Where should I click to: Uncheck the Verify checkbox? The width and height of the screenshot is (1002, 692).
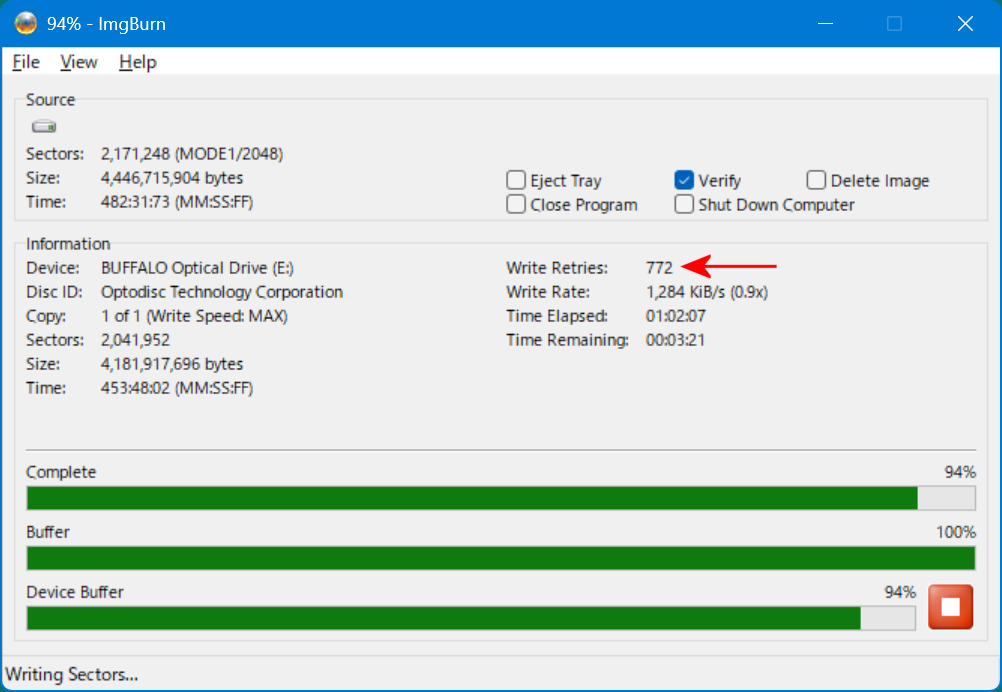pyautogui.click(x=684, y=180)
